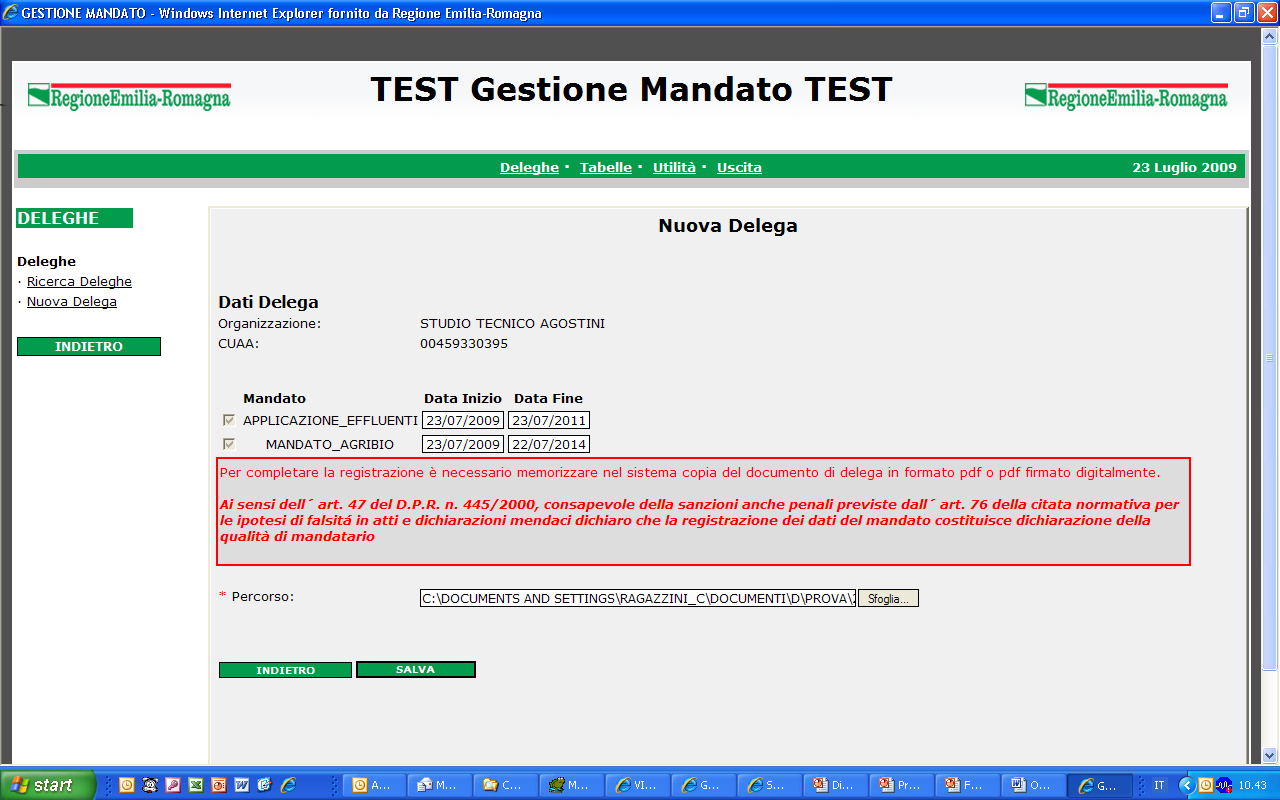Launch Excel from quick launch
The image size is (1280, 800).
[195, 785]
